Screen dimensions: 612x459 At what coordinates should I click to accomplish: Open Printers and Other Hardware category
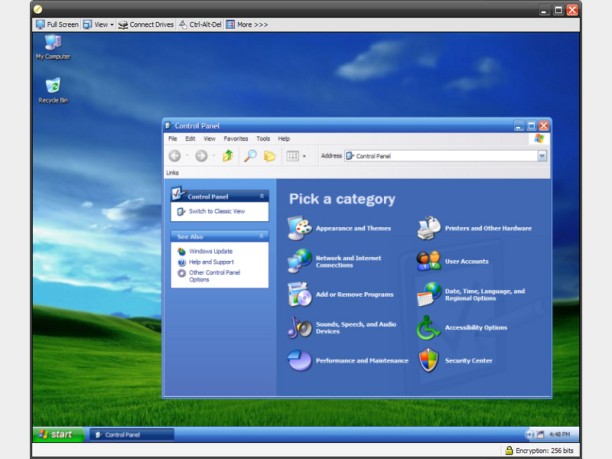488,228
